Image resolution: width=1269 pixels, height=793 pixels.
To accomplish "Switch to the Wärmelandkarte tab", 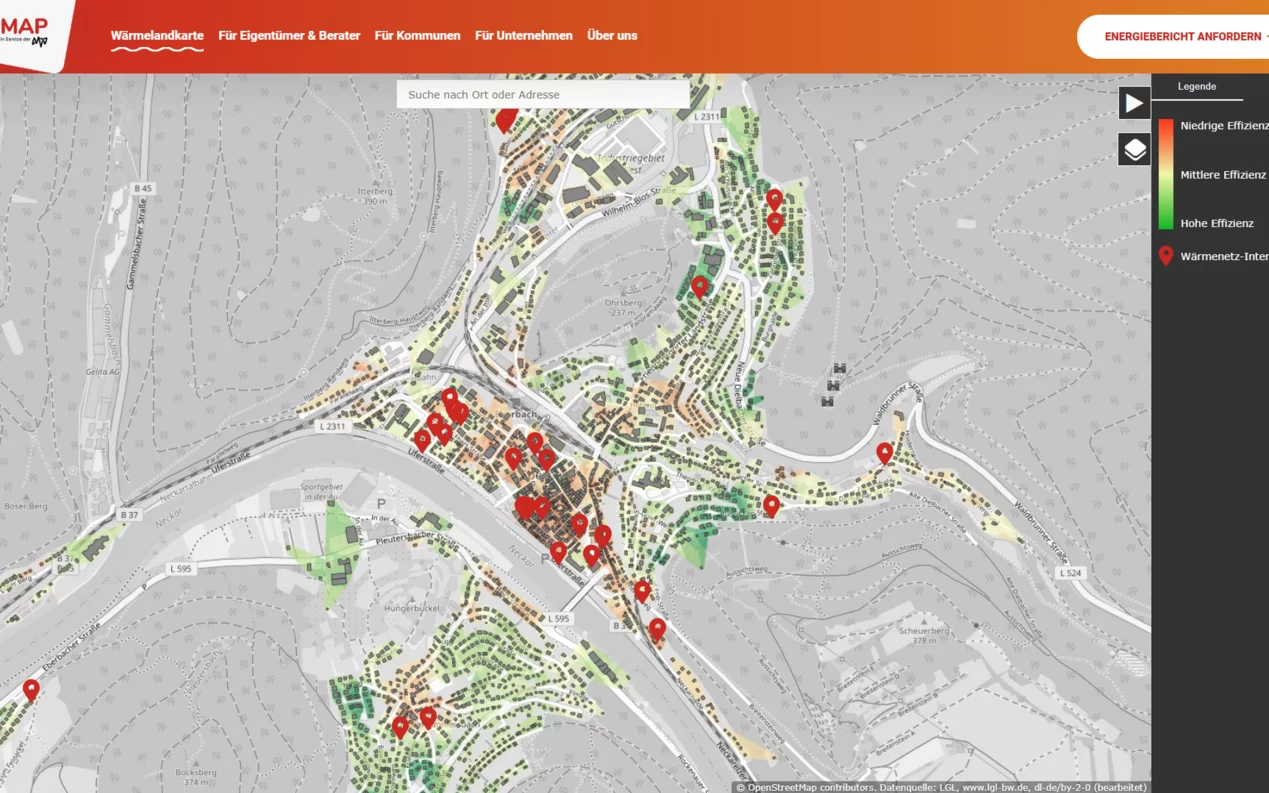I will [156, 35].
